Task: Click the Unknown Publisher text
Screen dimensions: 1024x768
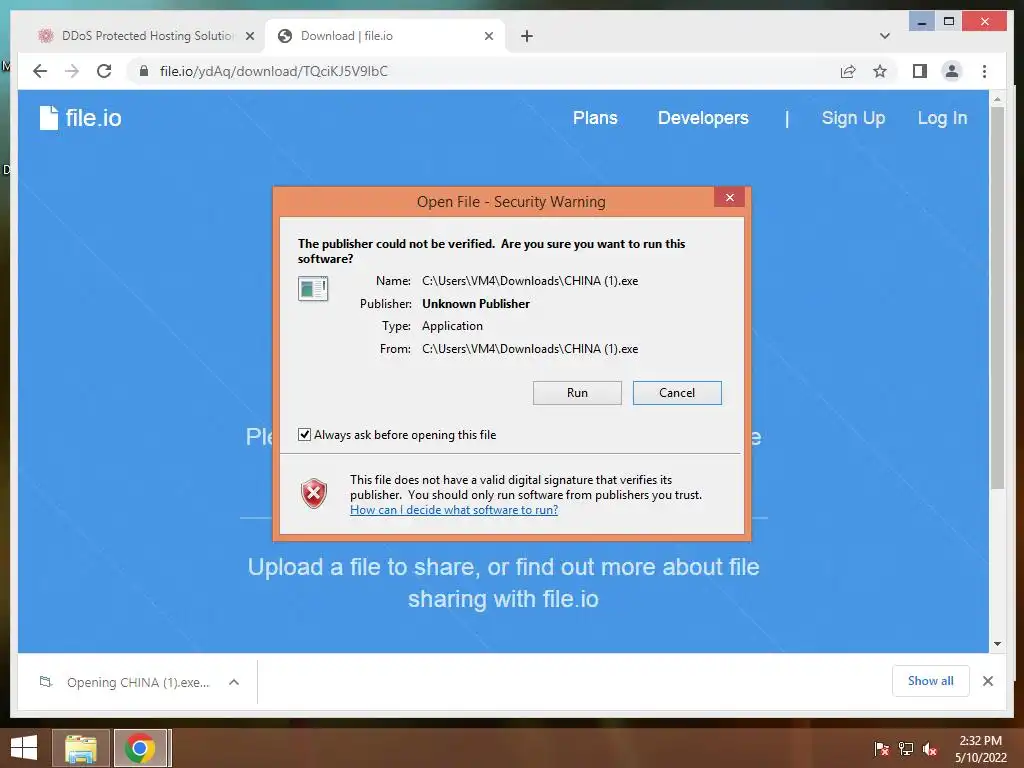Action: pos(475,304)
